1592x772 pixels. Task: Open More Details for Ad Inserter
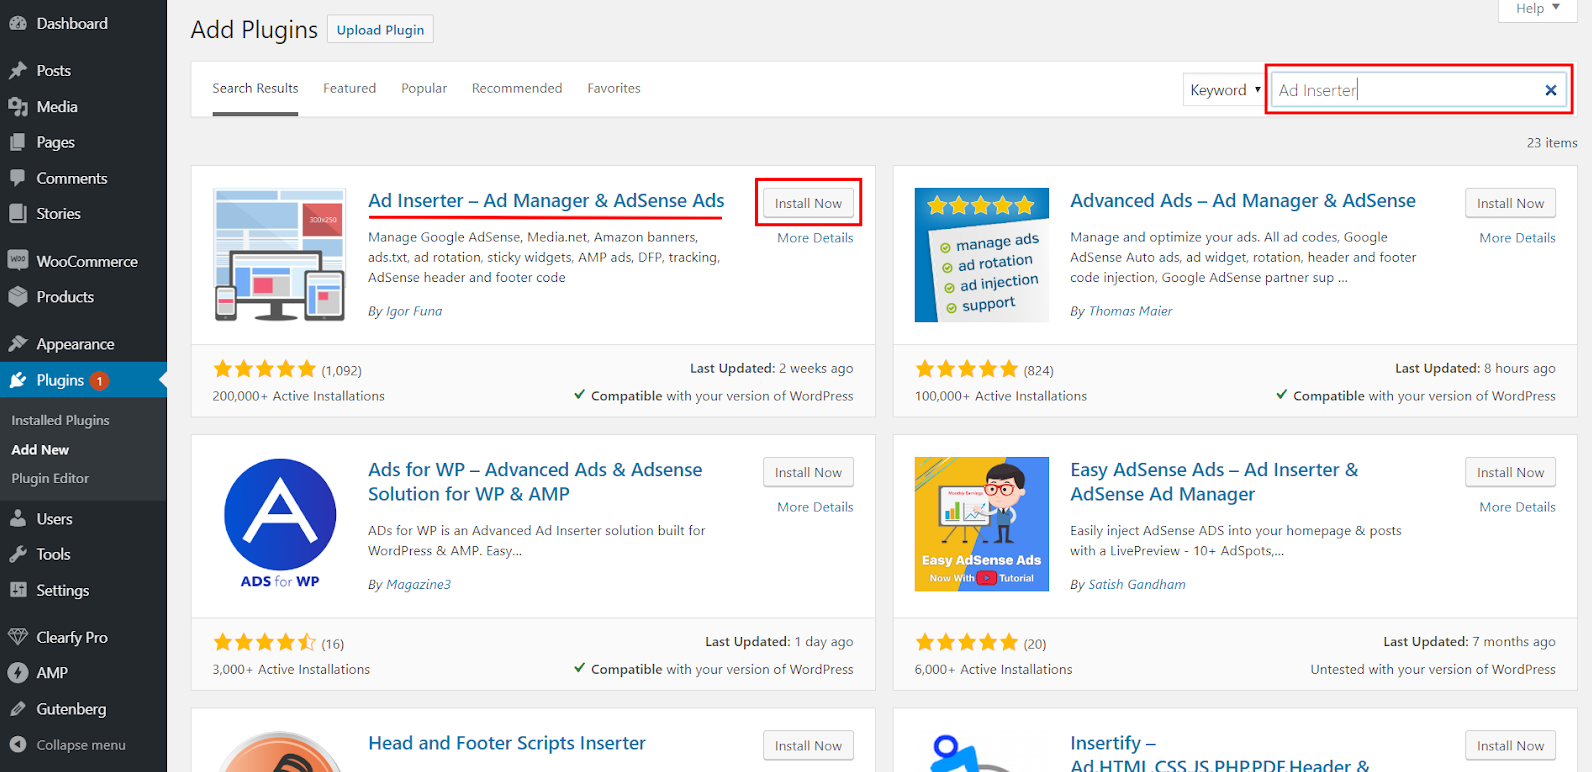(x=815, y=238)
